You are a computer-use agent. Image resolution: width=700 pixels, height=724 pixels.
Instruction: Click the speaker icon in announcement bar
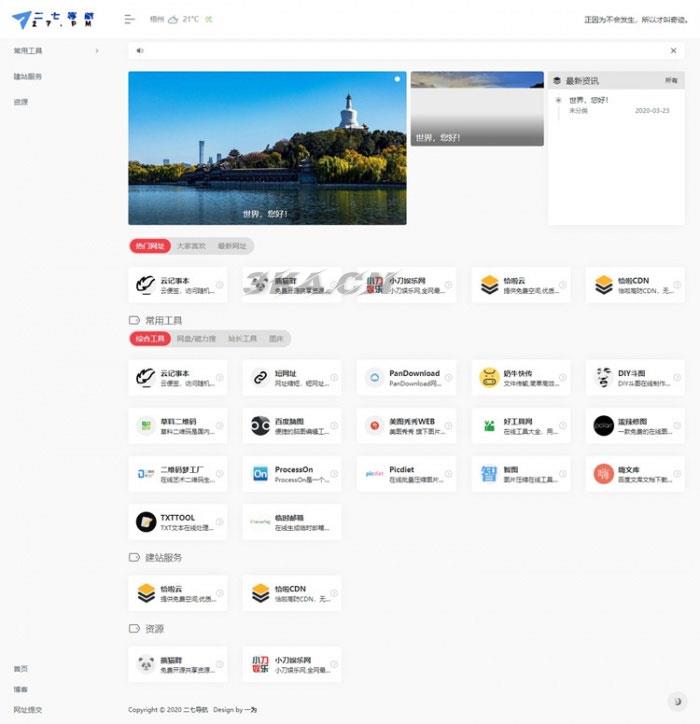[x=139, y=50]
